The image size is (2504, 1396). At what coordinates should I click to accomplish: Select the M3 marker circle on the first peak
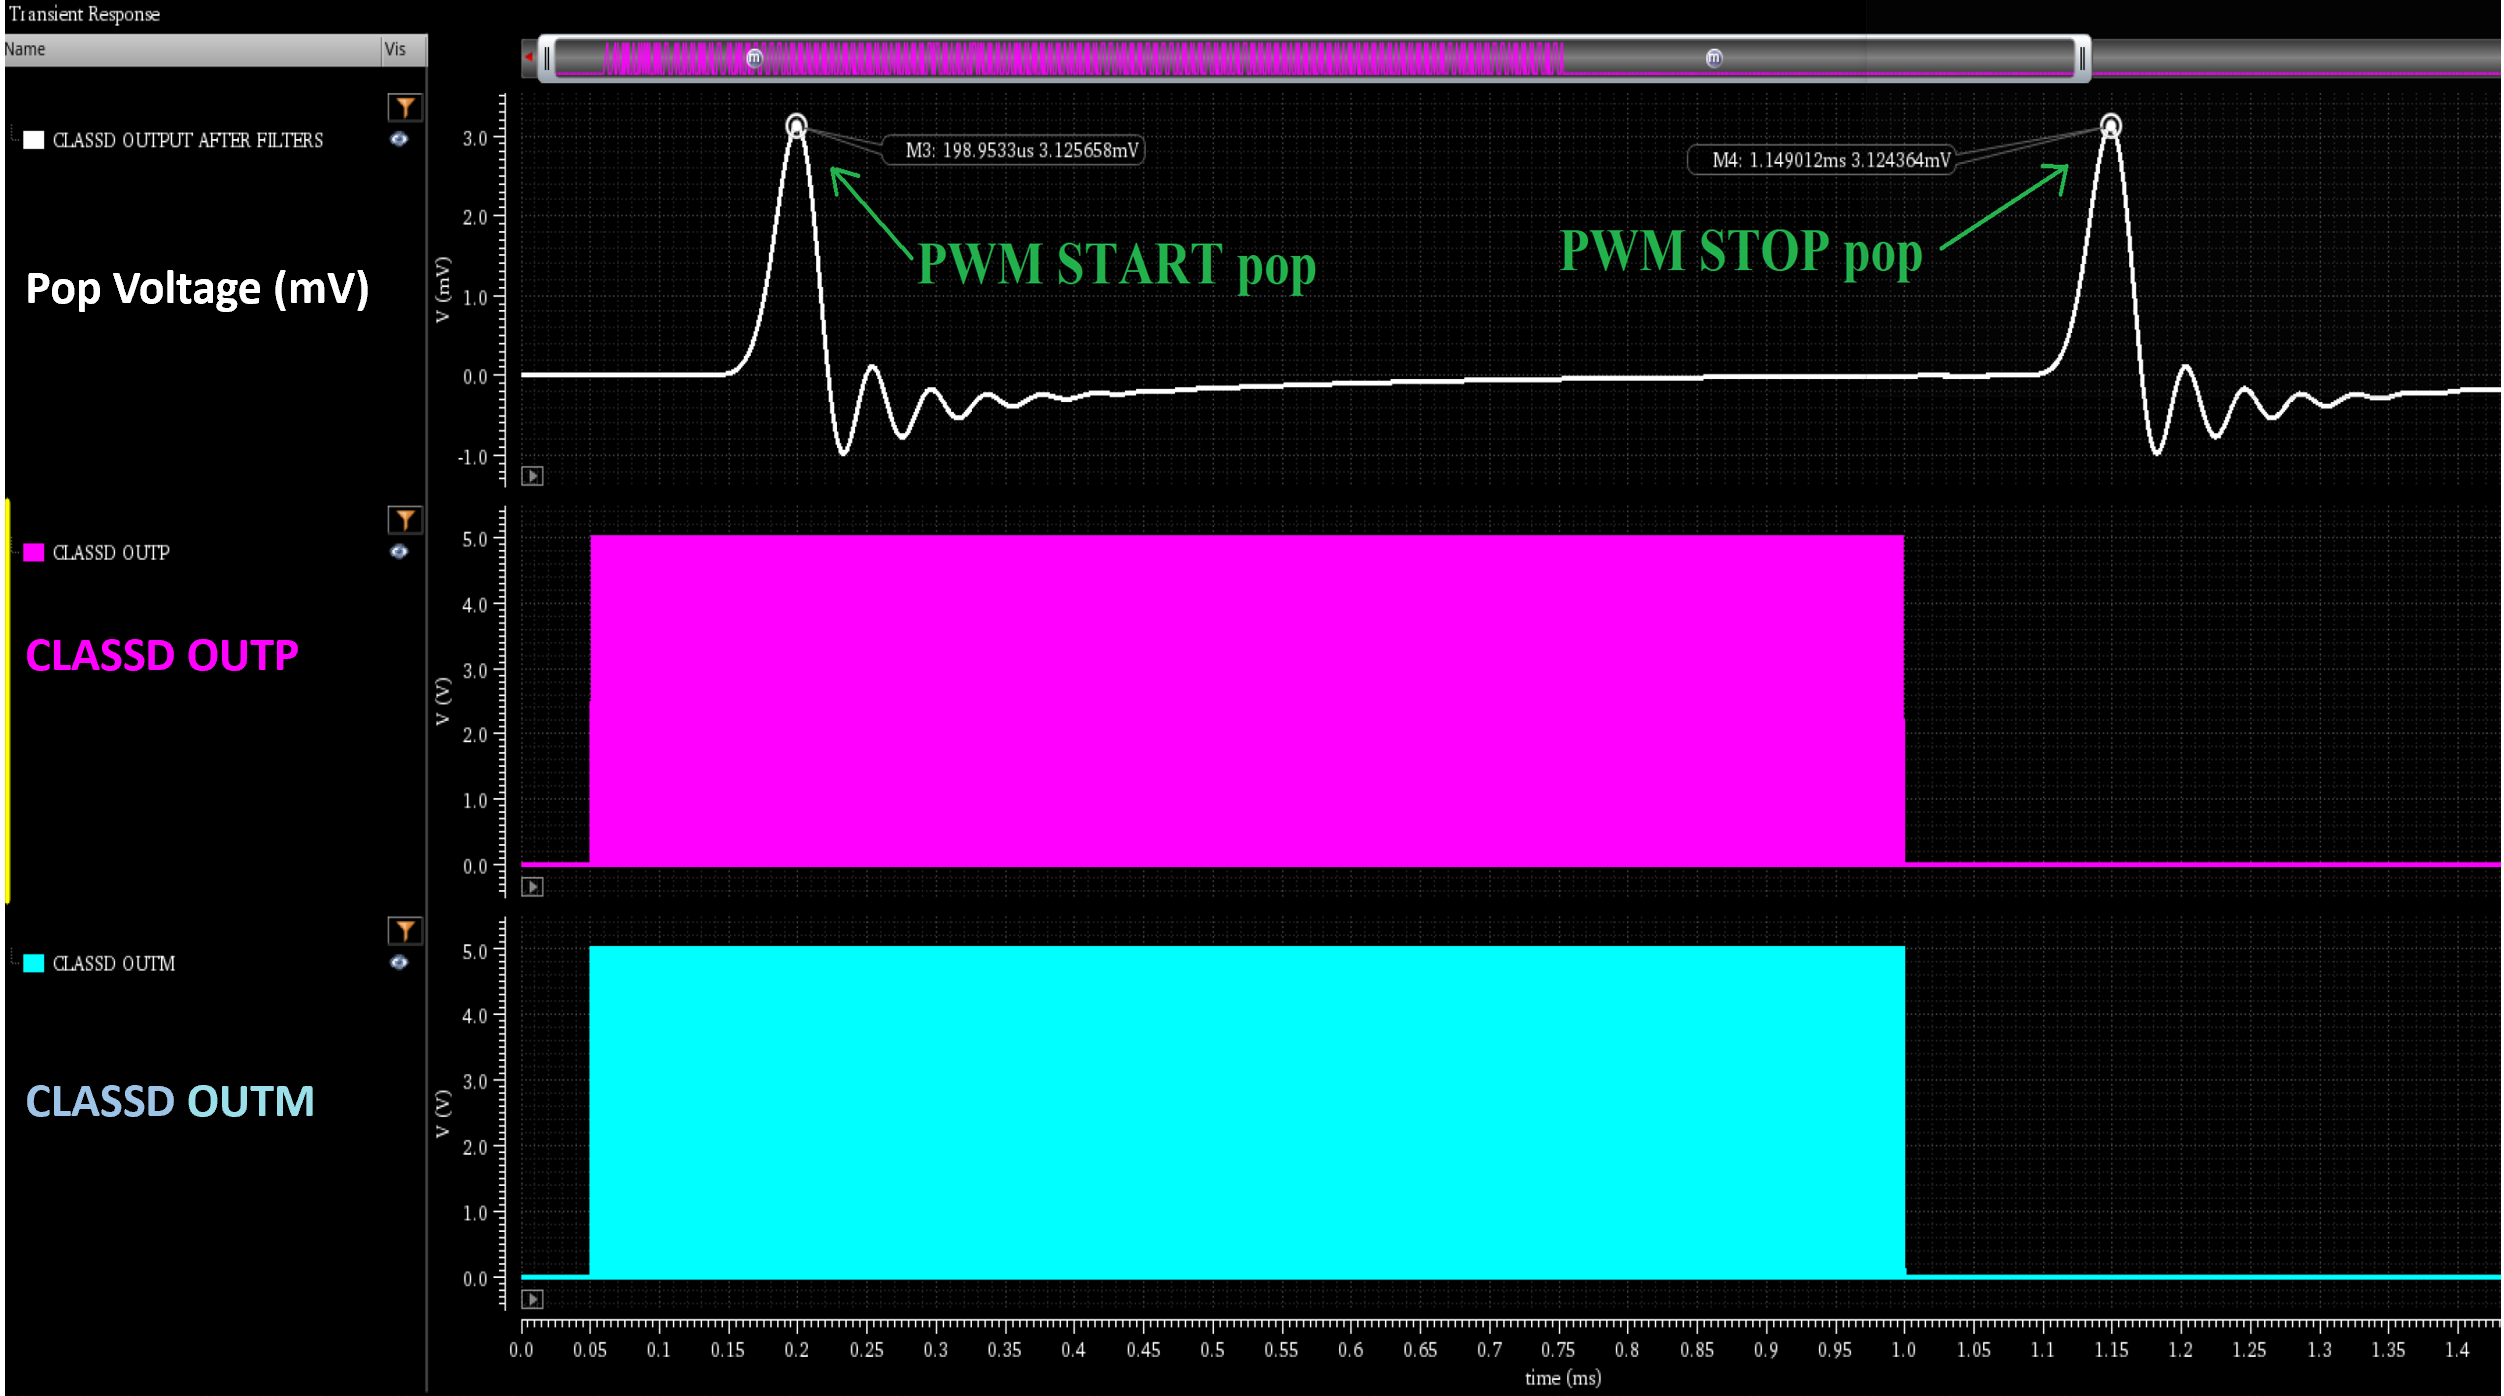(797, 126)
